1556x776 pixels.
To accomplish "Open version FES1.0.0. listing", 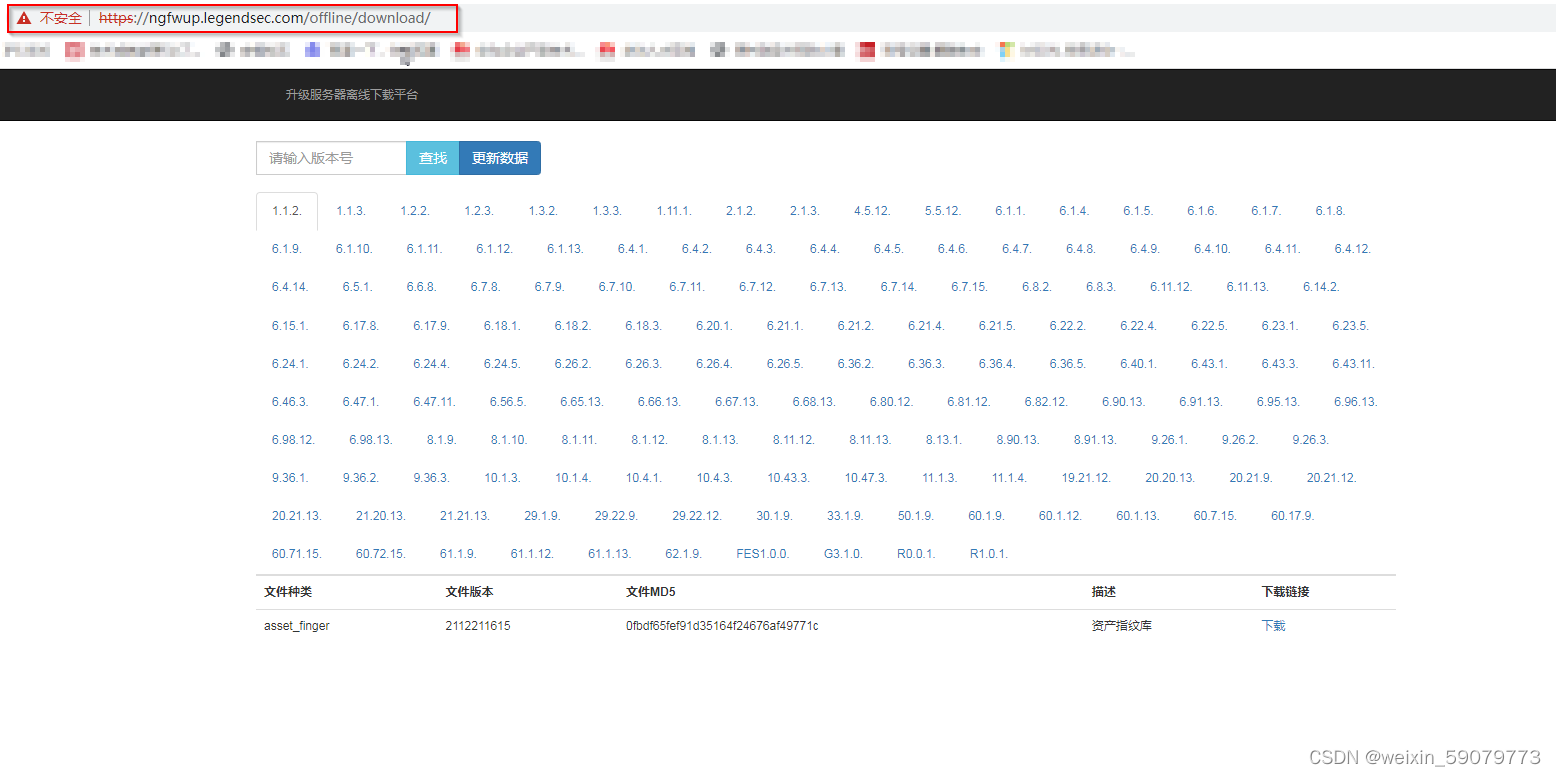I will tap(762, 553).
